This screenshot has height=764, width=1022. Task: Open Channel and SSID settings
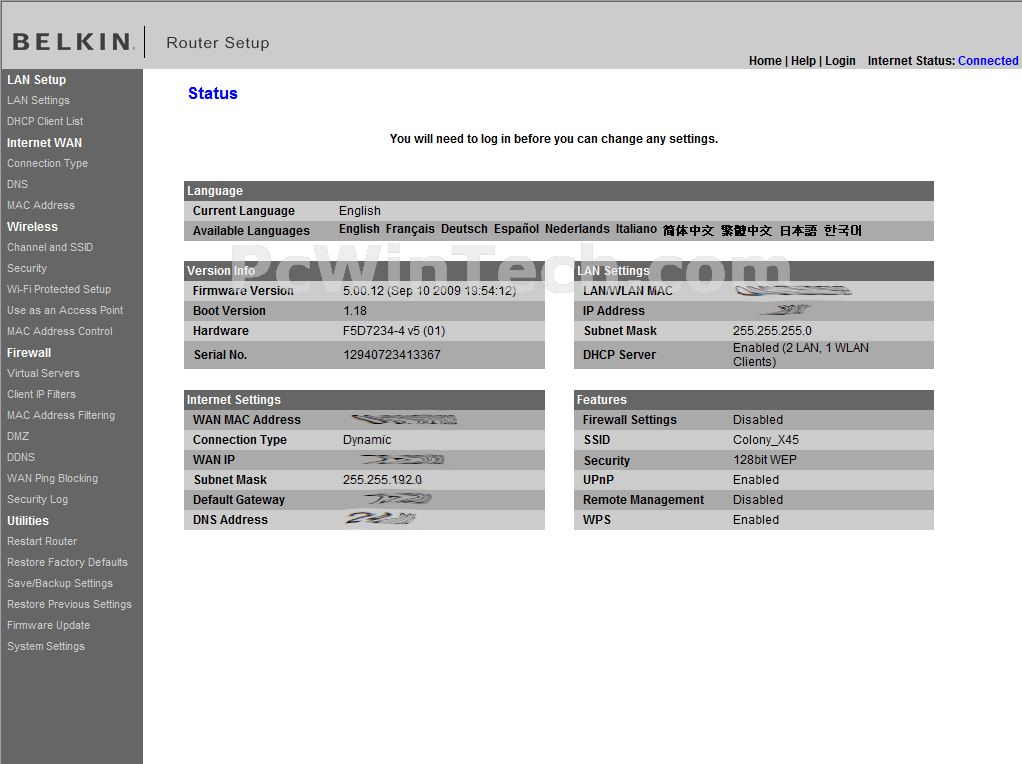tap(50, 248)
